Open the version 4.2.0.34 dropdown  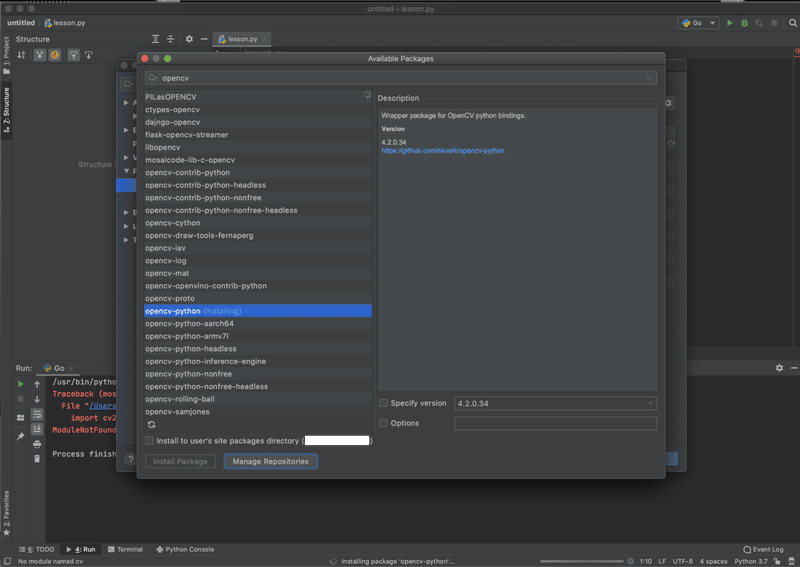(x=555, y=403)
